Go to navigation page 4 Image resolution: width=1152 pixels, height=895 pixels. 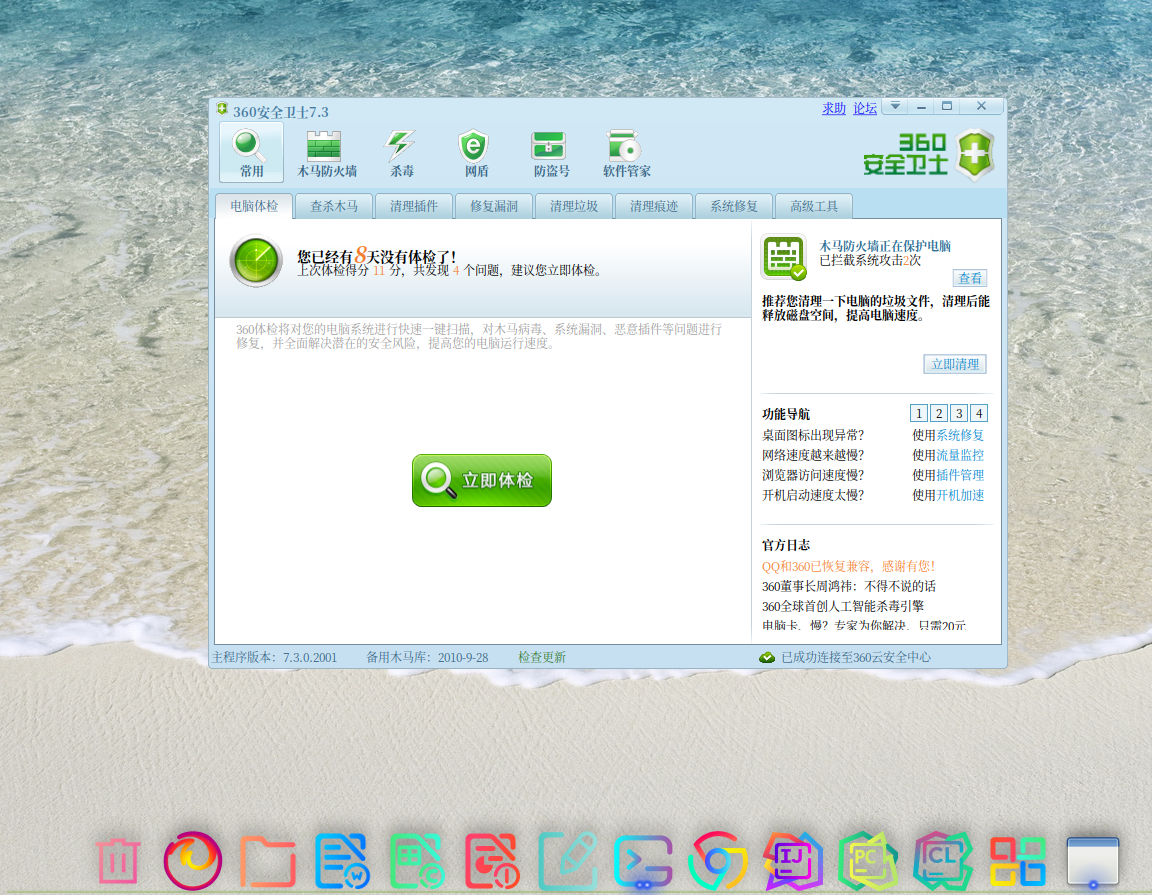[x=979, y=413]
